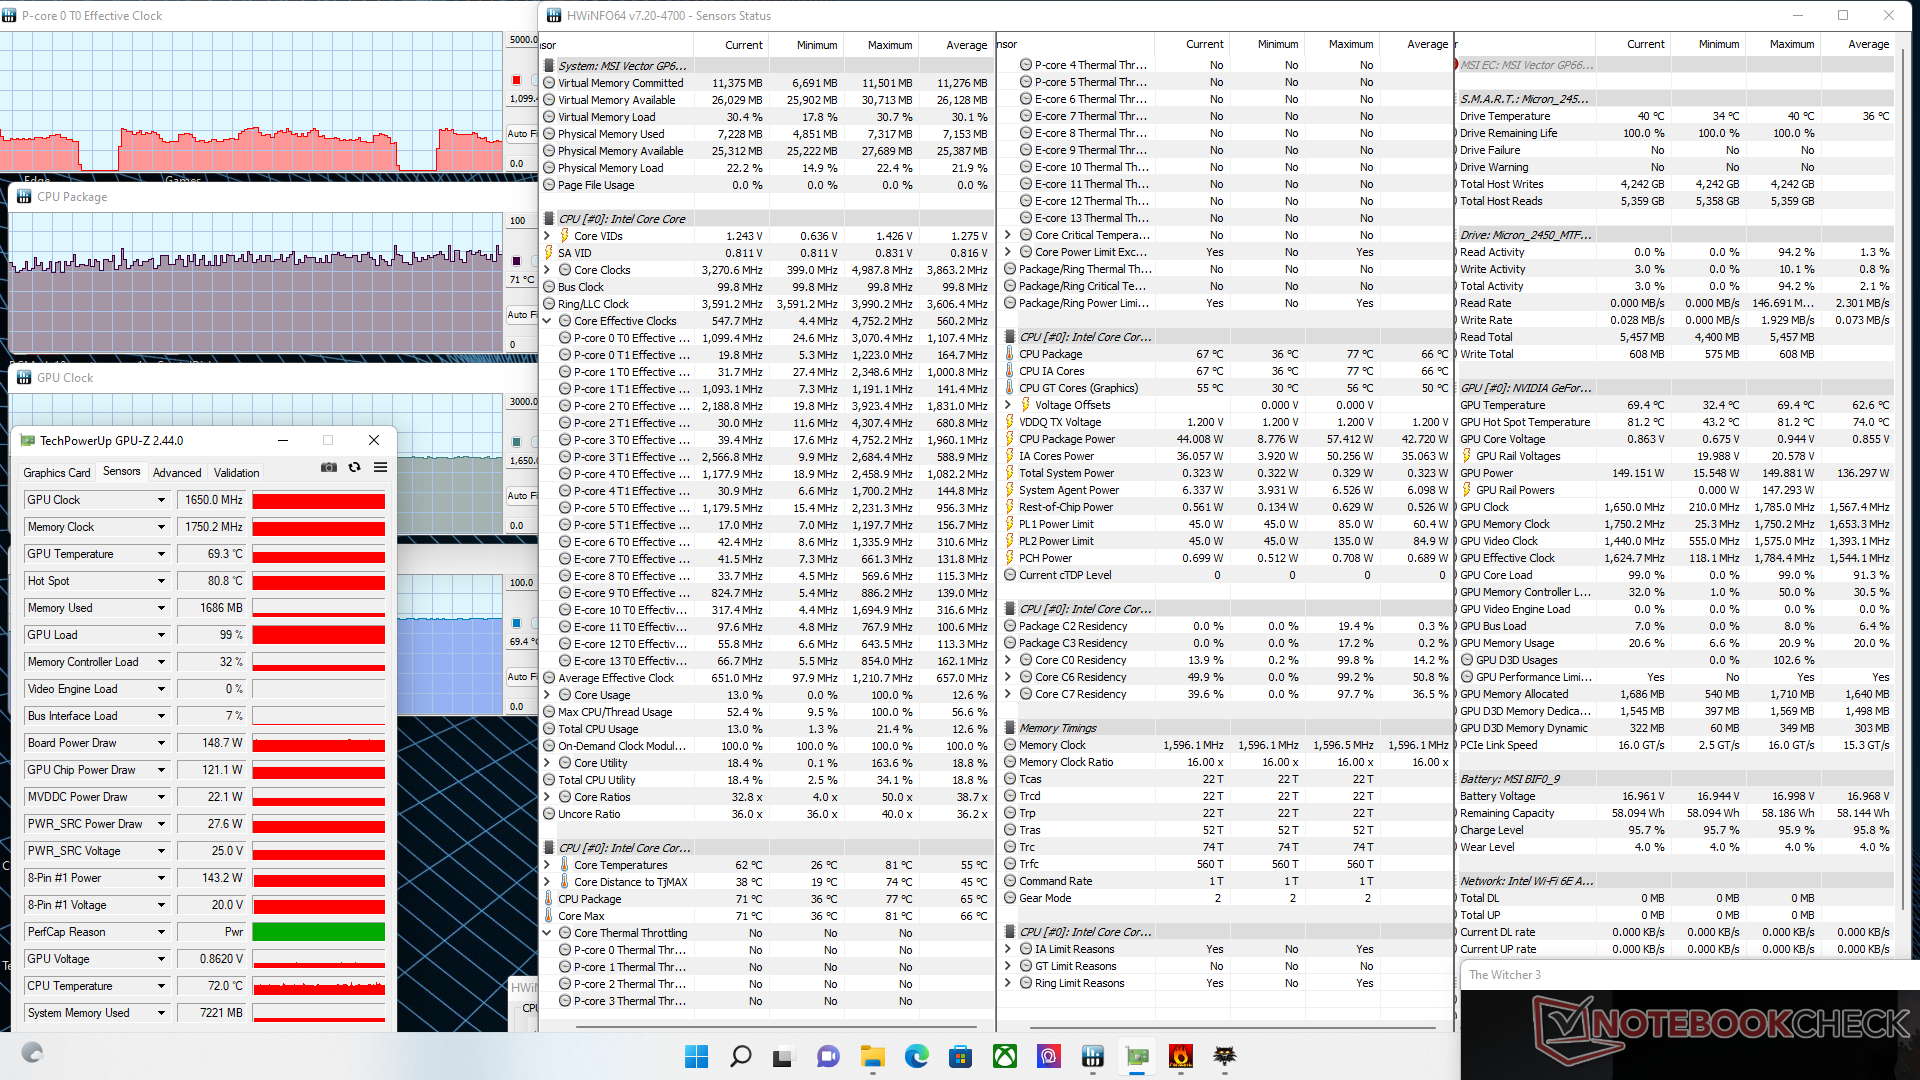Image resolution: width=1920 pixels, height=1080 pixels.
Task: Expand the Core VIDs tree row
Action: tap(547, 236)
